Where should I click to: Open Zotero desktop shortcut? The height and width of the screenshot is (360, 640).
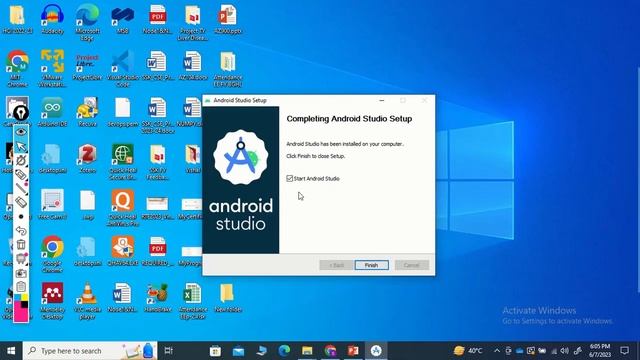click(87, 158)
